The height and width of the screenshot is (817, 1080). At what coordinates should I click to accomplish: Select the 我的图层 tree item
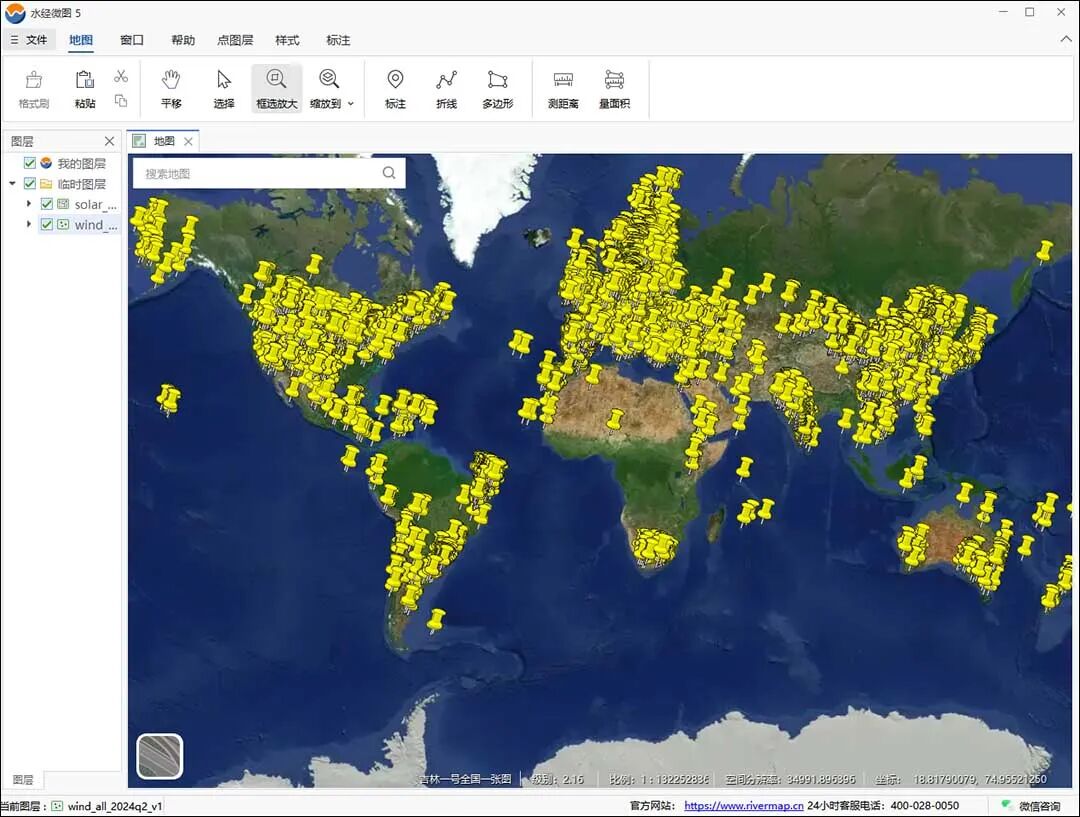[81, 163]
